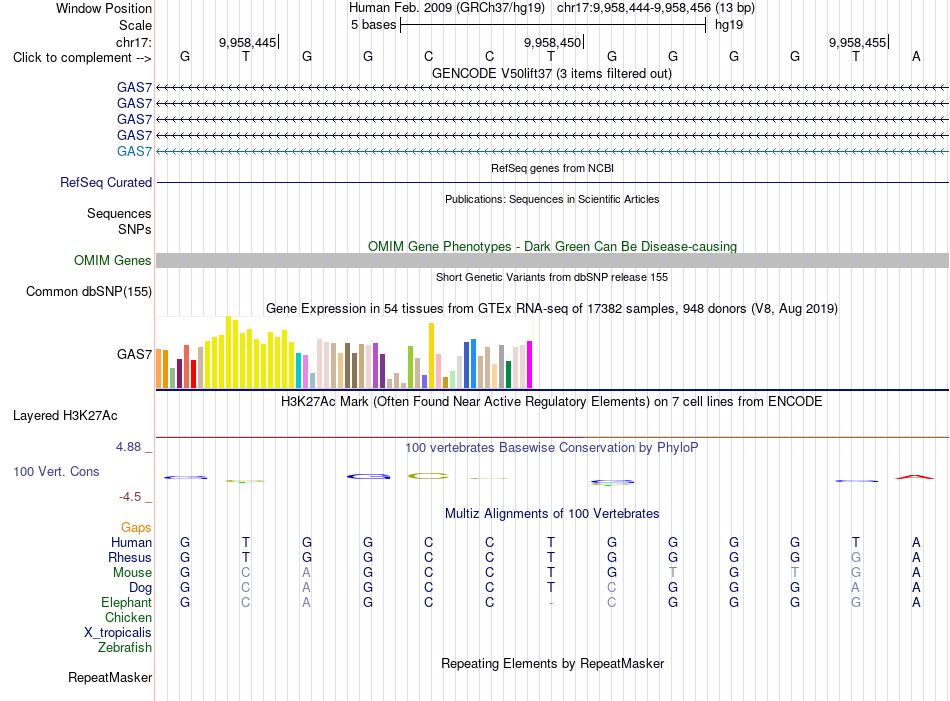950x701 pixels.
Task: Click the Rhesus alignment row label
Action: tap(130, 557)
